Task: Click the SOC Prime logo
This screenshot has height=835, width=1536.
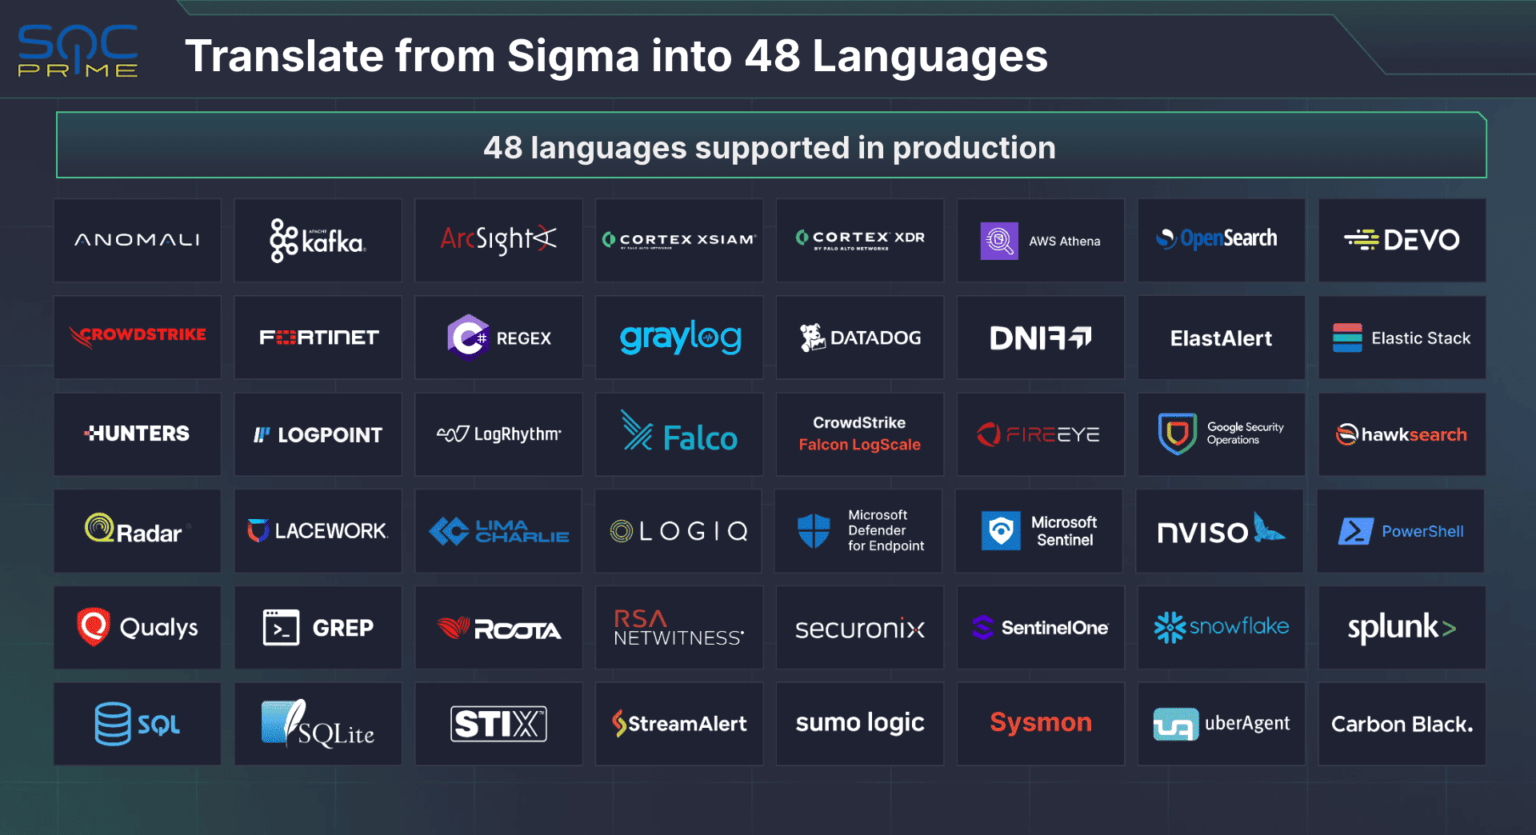Action: [77, 50]
